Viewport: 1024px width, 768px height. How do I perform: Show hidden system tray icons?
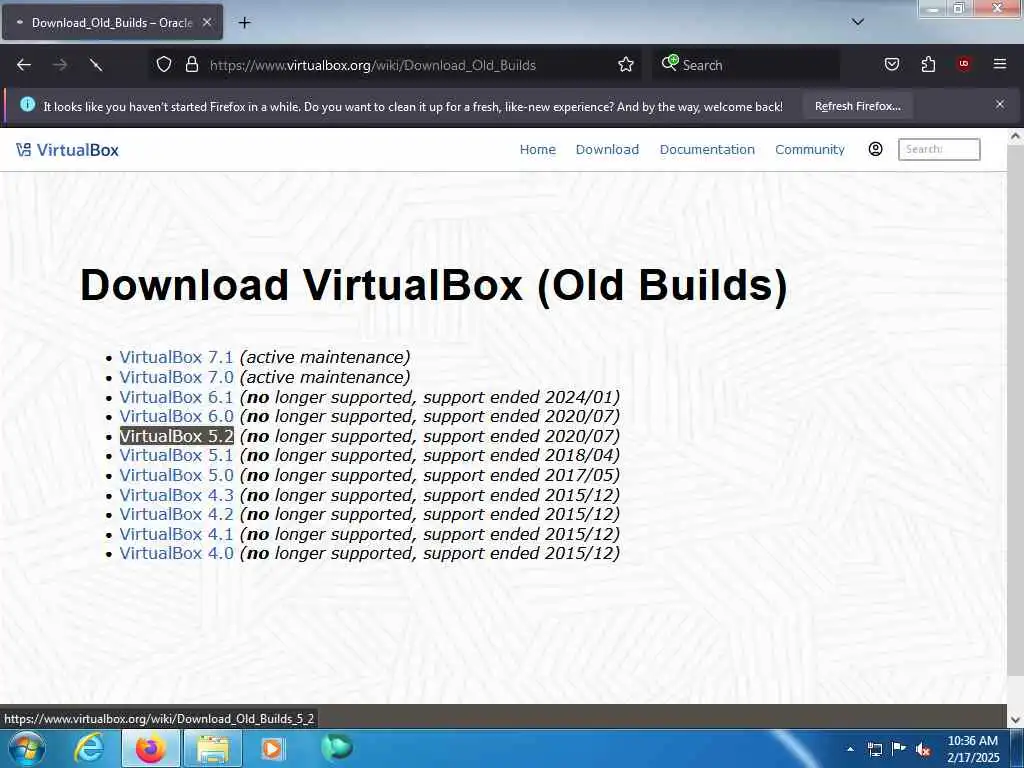pyautogui.click(x=850, y=749)
